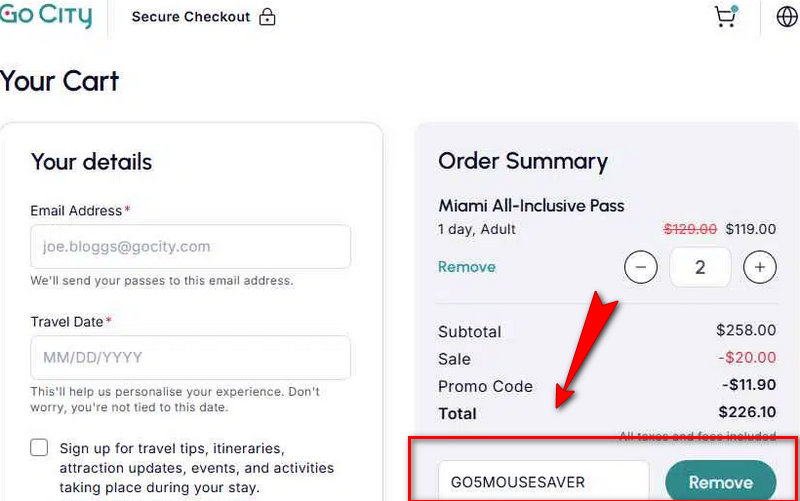Screen dimensions: 800x501
Task: Click the Travel Date MM/DD/YYYY field
Action: pyautogui.click(x=190, y=357)
